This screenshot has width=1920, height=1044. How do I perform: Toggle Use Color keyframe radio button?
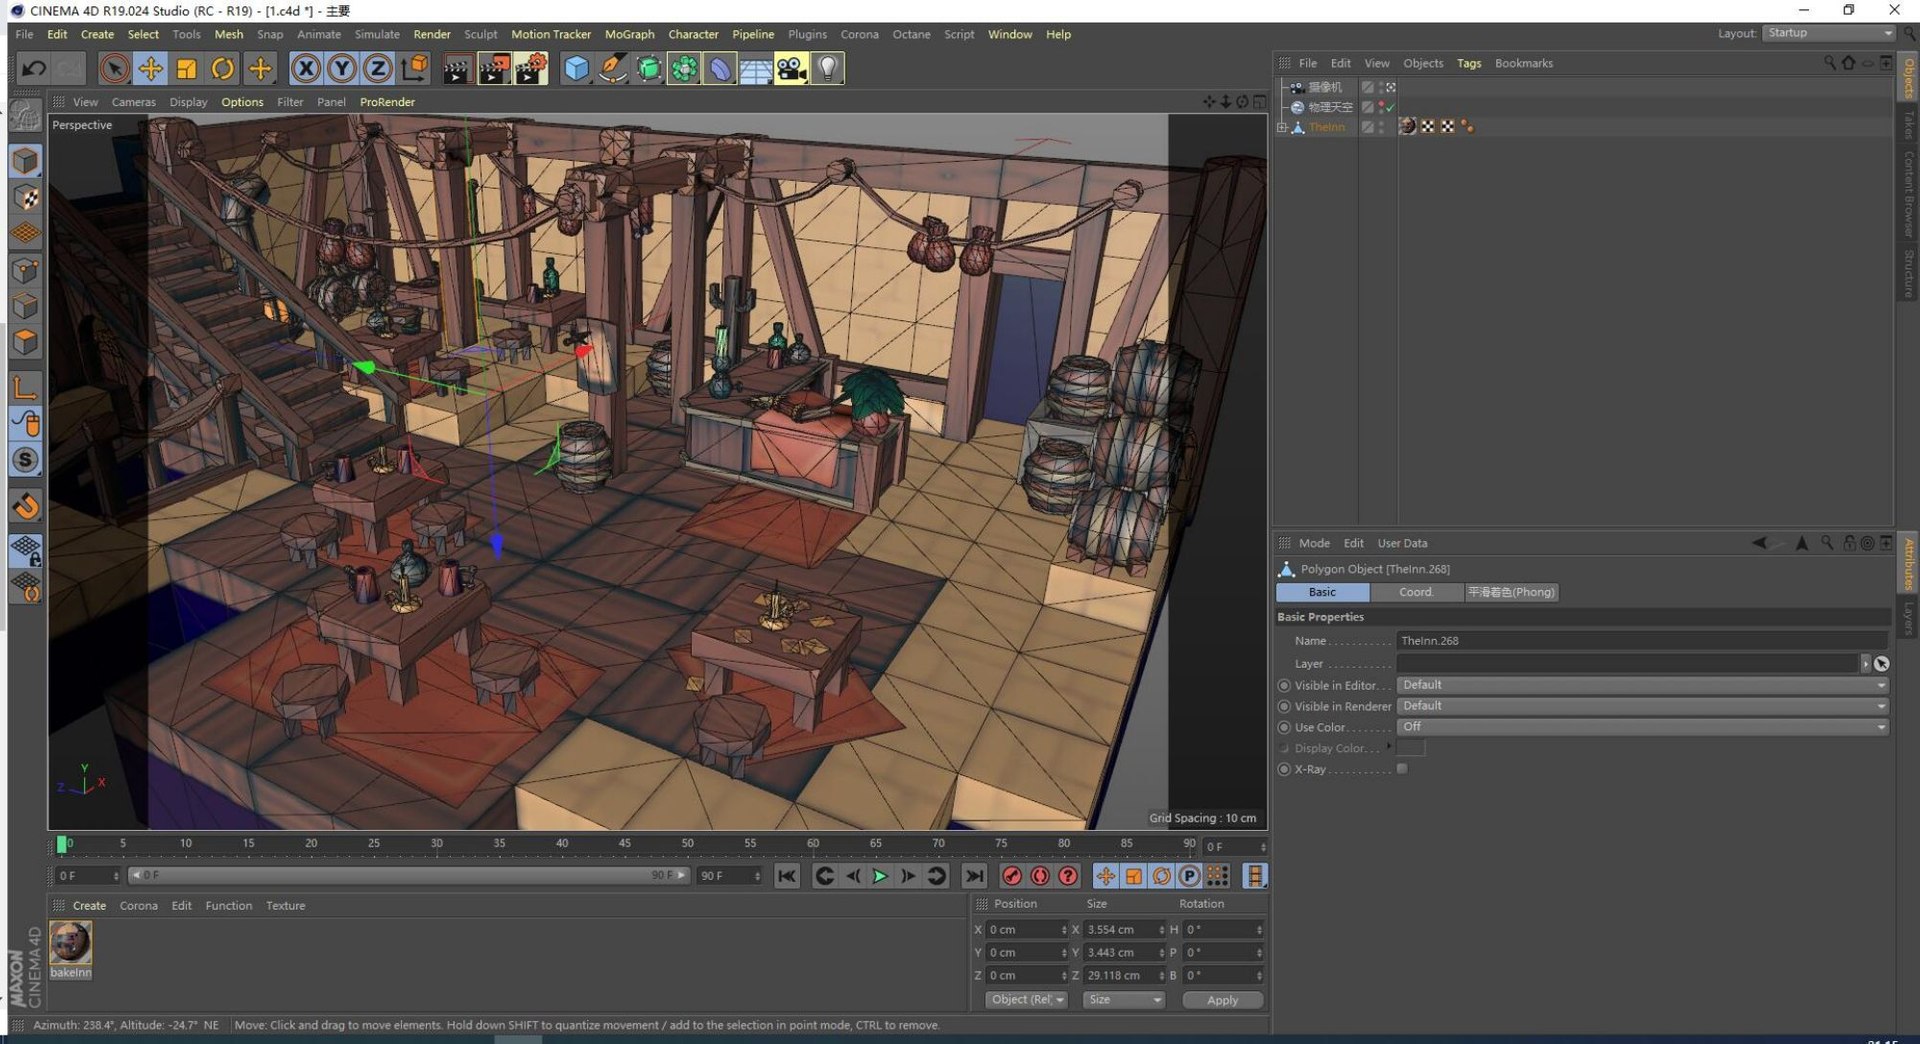click(1284, 728)
